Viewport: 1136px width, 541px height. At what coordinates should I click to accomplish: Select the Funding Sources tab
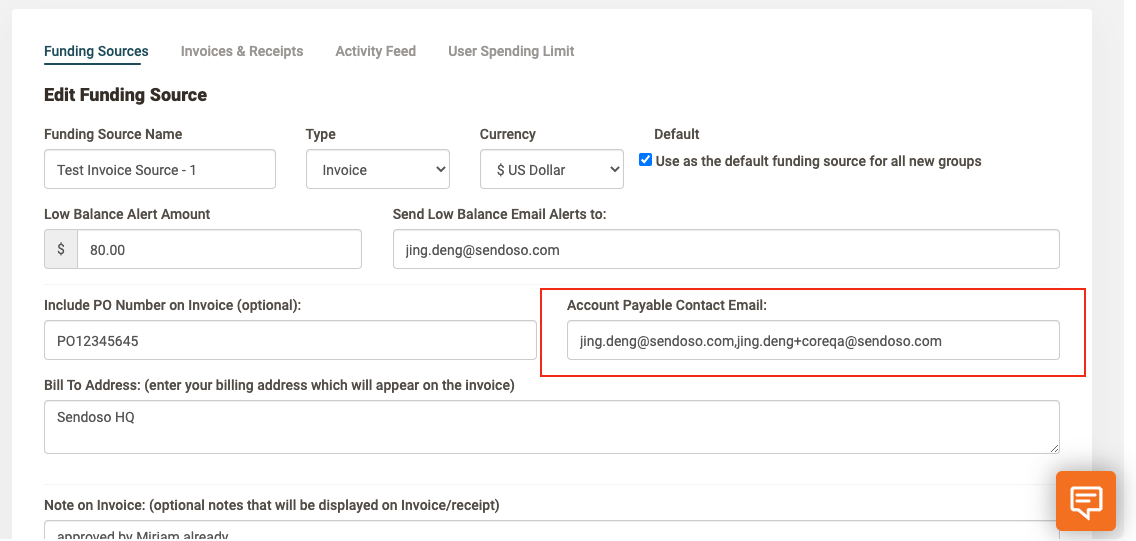tap(96, 51)
